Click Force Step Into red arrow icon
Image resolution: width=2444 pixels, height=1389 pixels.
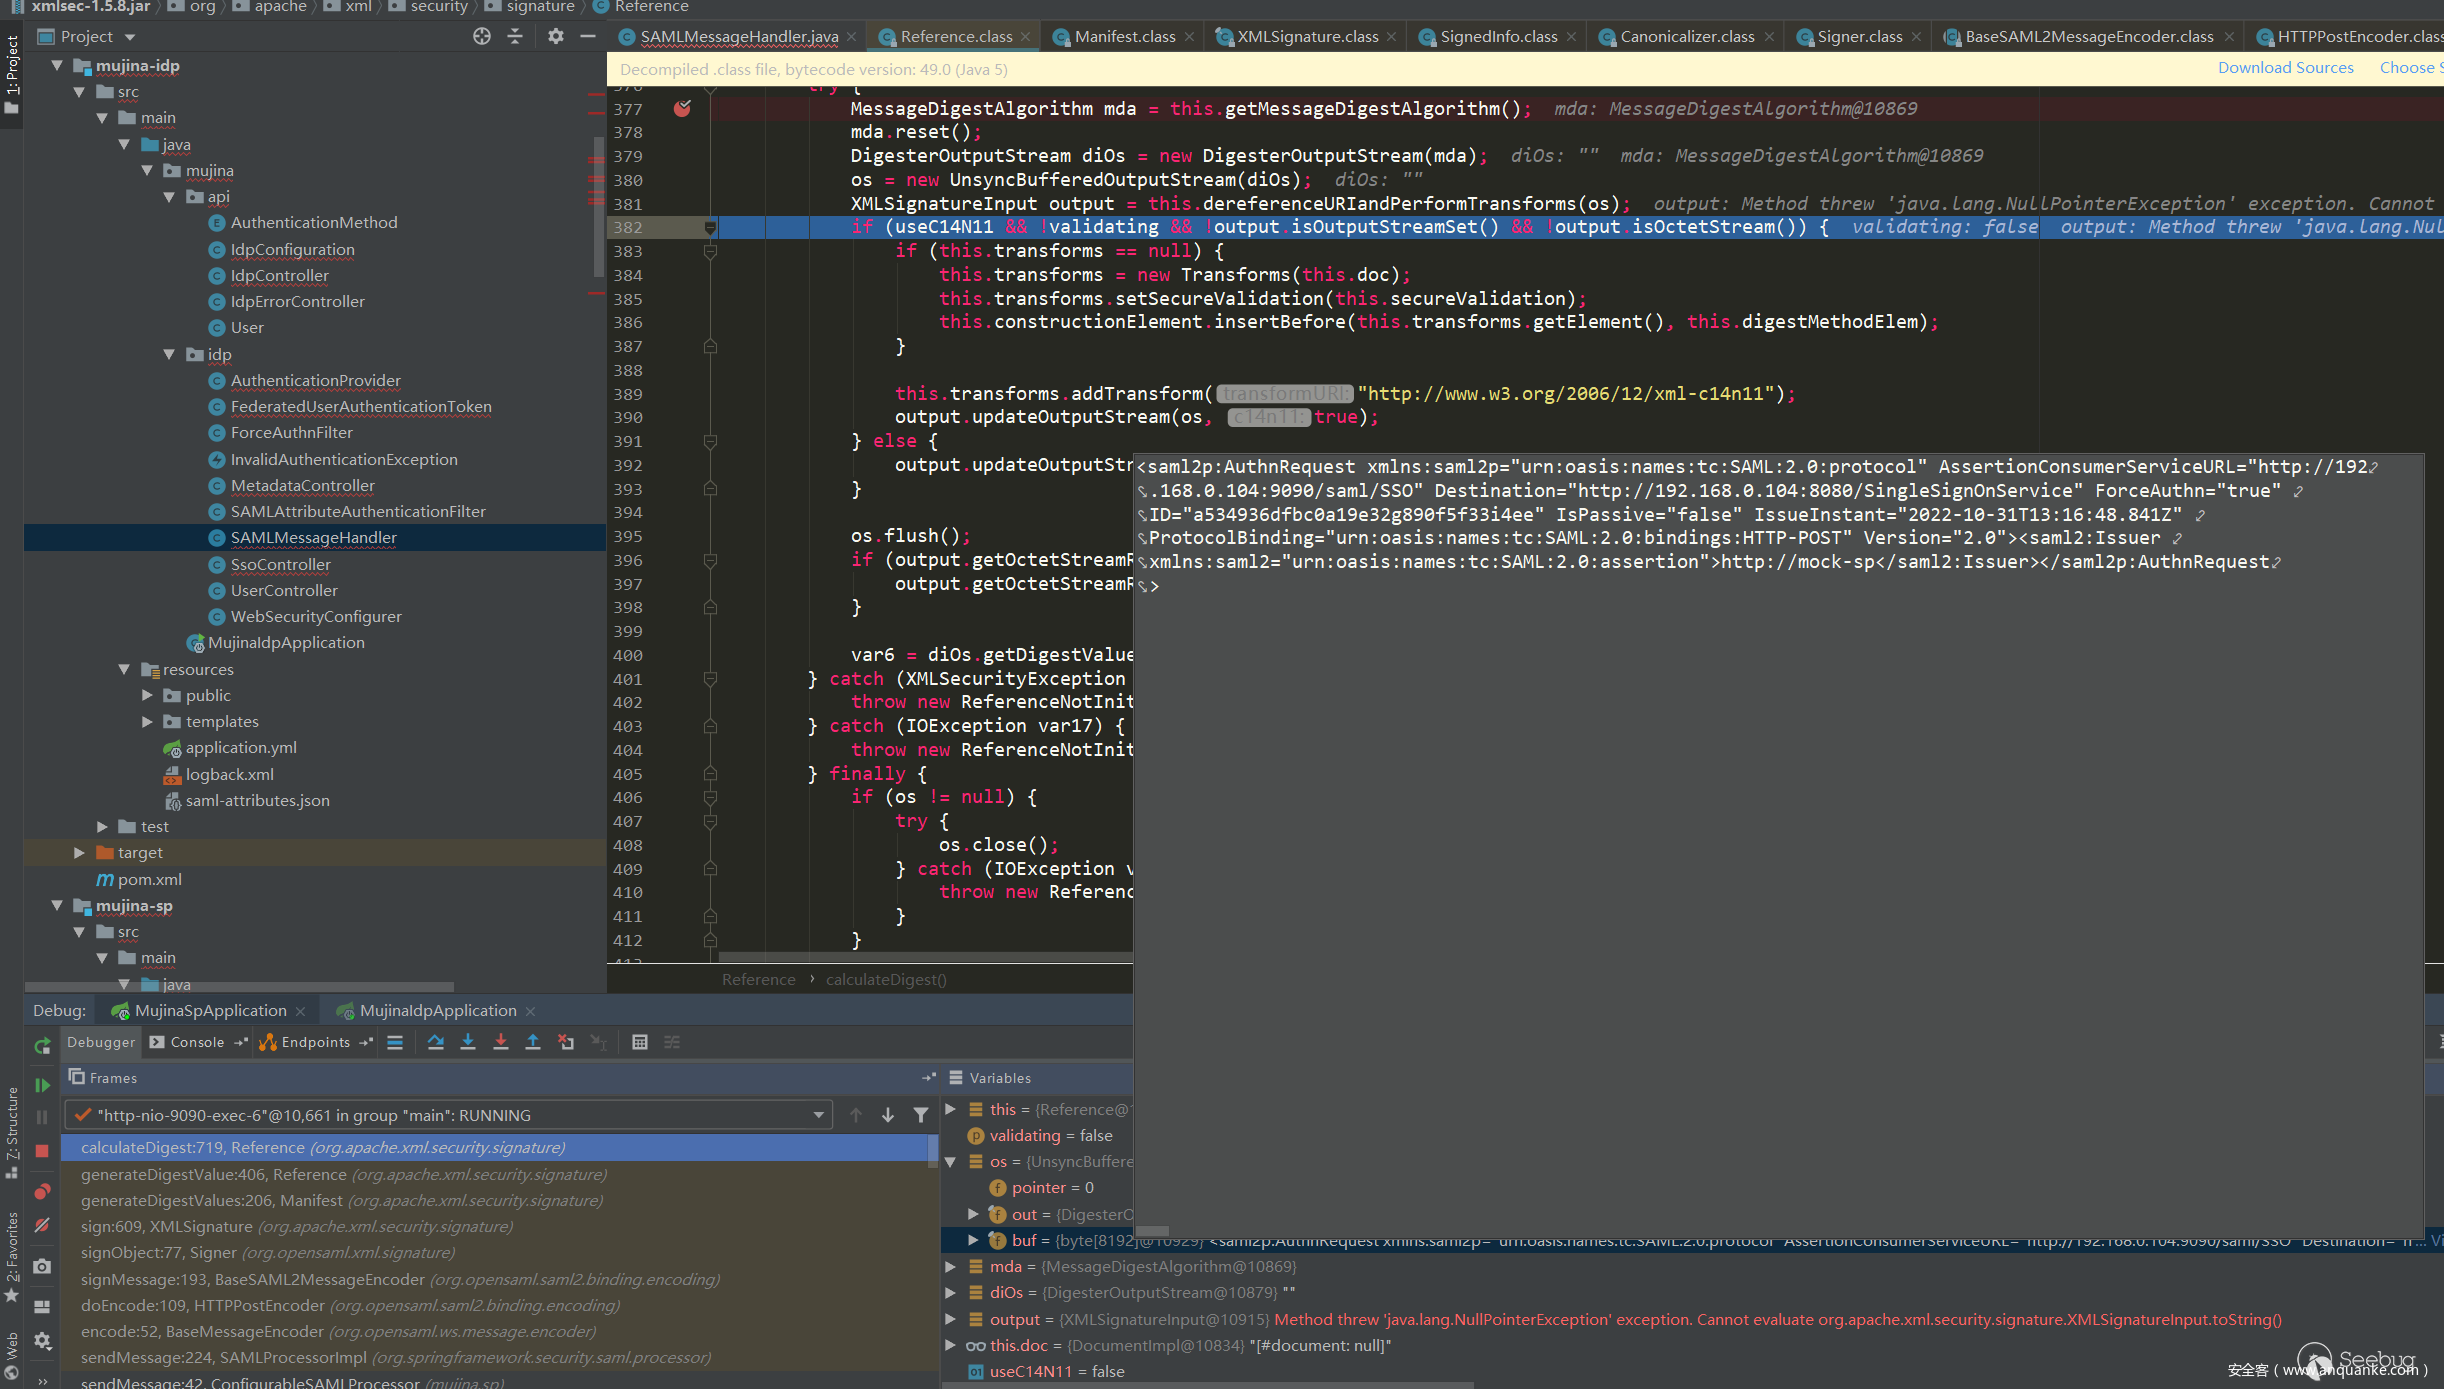(501, 1042)
